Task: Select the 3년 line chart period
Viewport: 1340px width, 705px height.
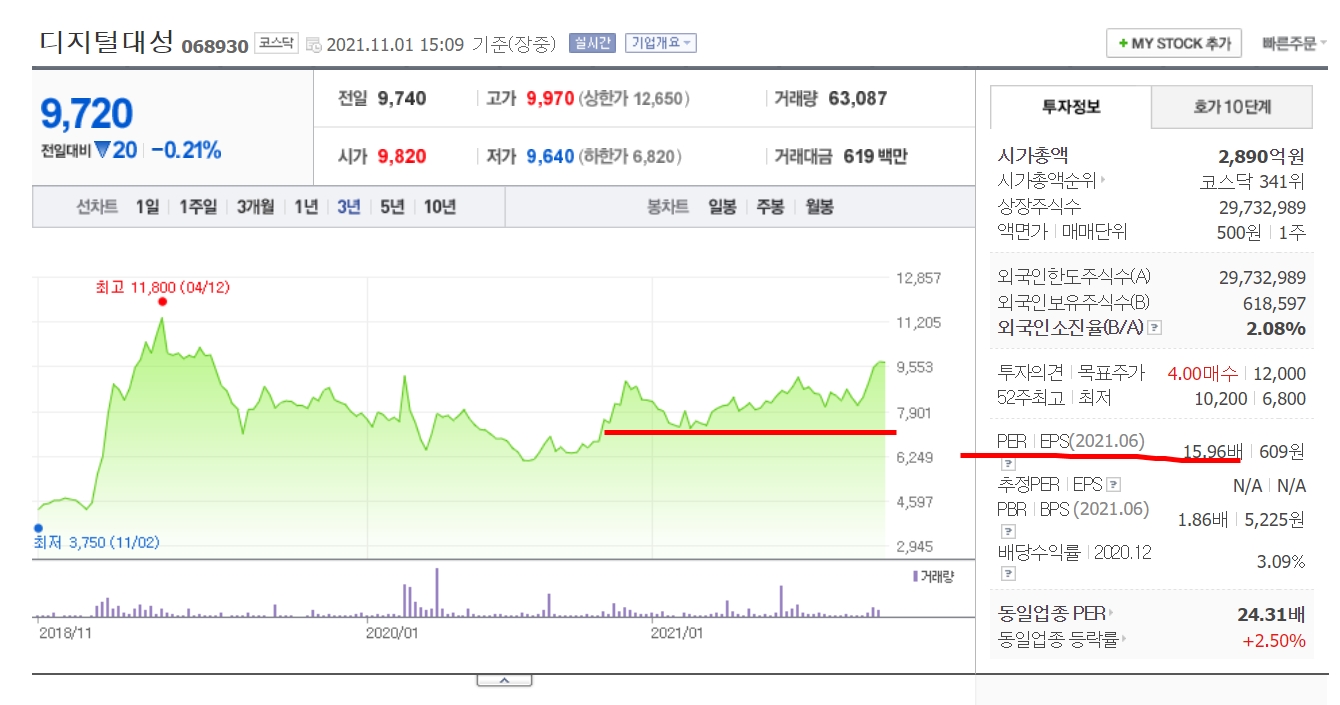Action: 349,207
